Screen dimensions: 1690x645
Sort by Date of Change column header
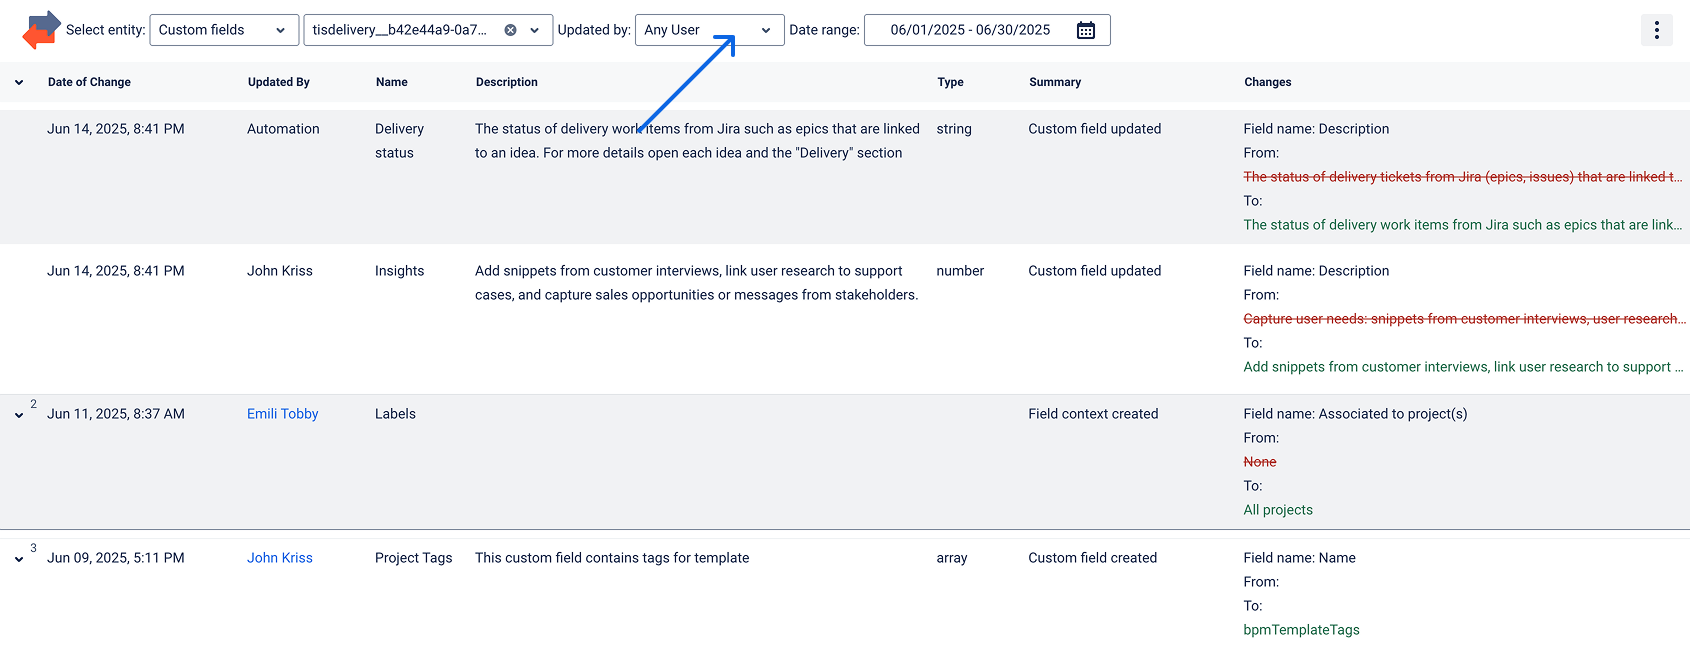pos(89,82)
